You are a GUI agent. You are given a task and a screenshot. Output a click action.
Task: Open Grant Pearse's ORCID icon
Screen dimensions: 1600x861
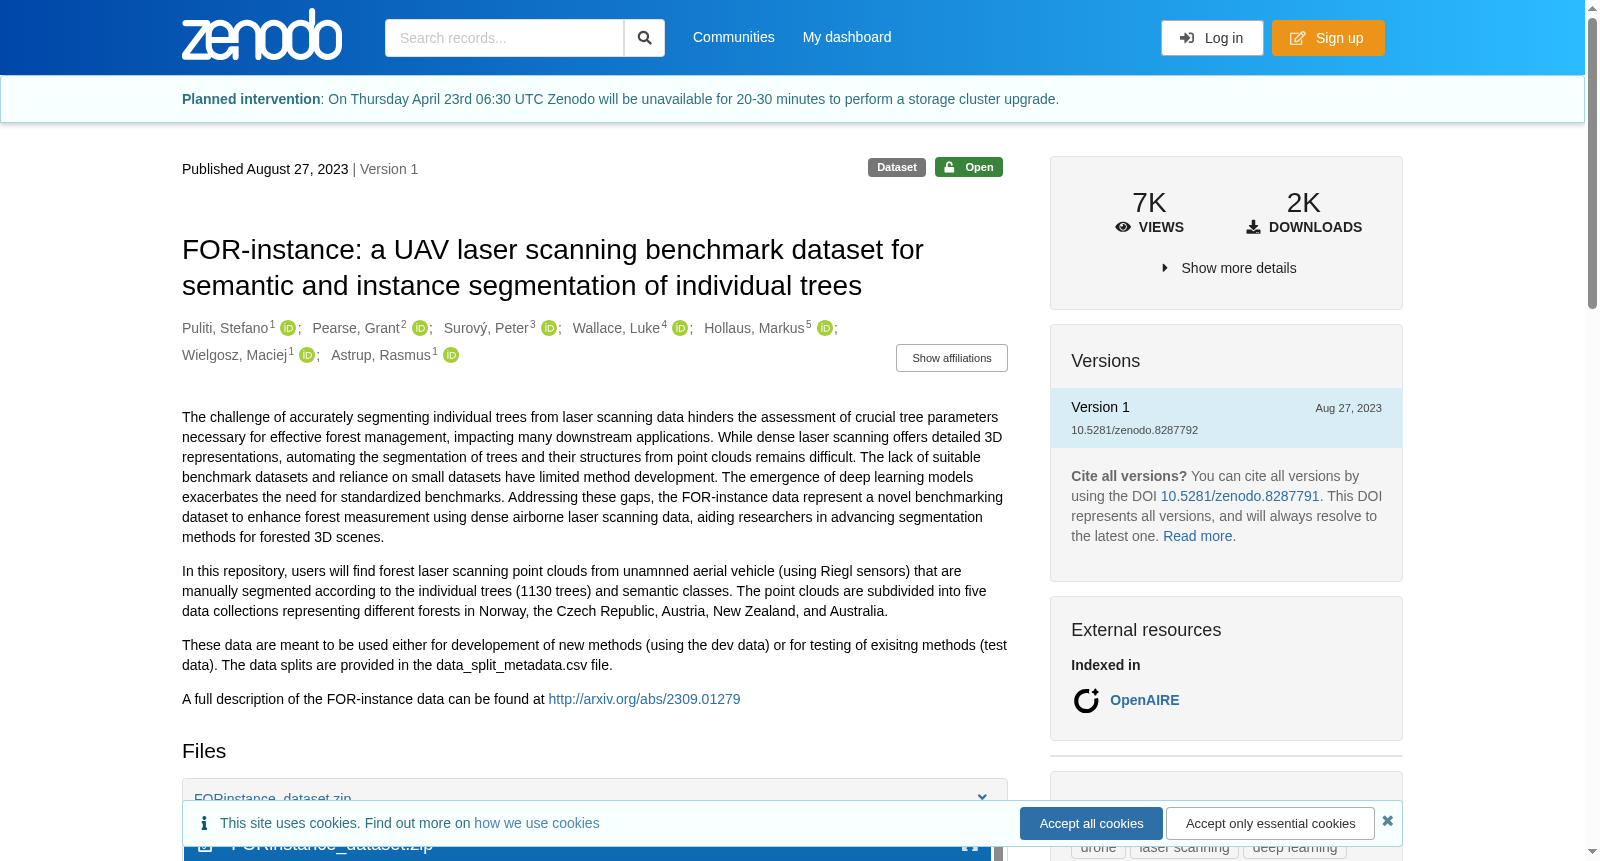[x=420, y=329]
